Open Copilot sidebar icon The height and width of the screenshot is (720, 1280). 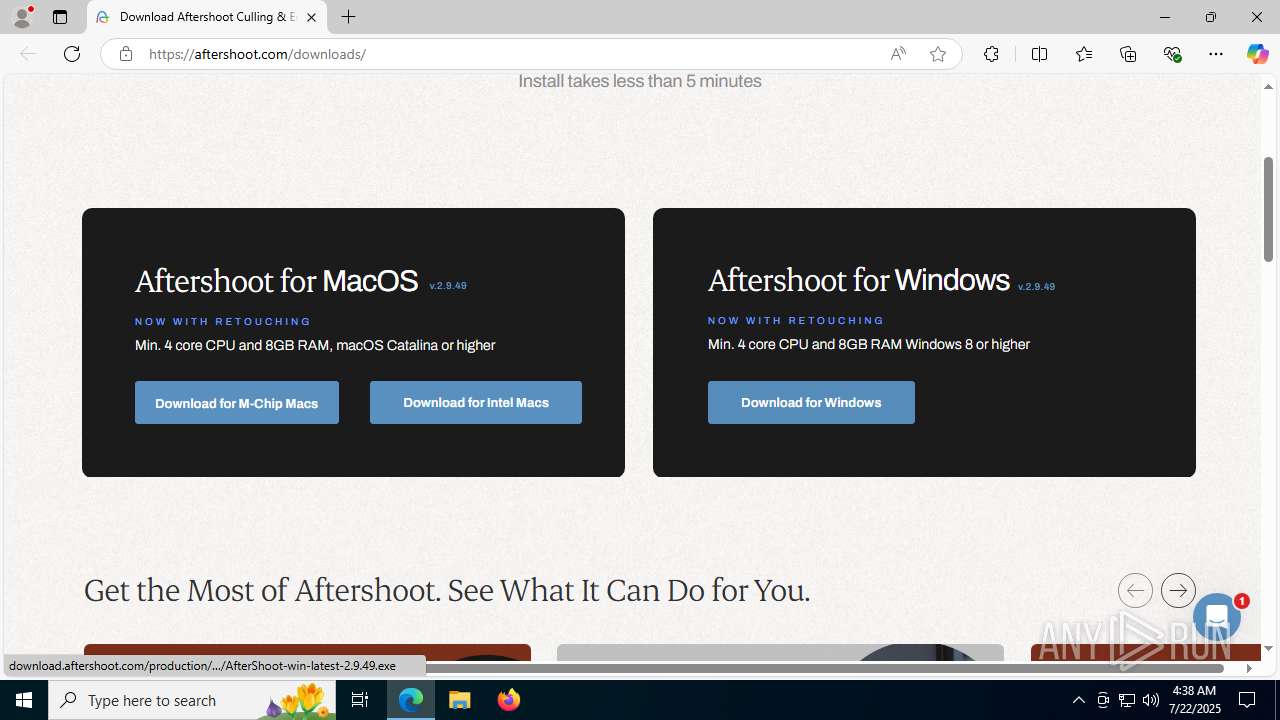coord(1257,54)
